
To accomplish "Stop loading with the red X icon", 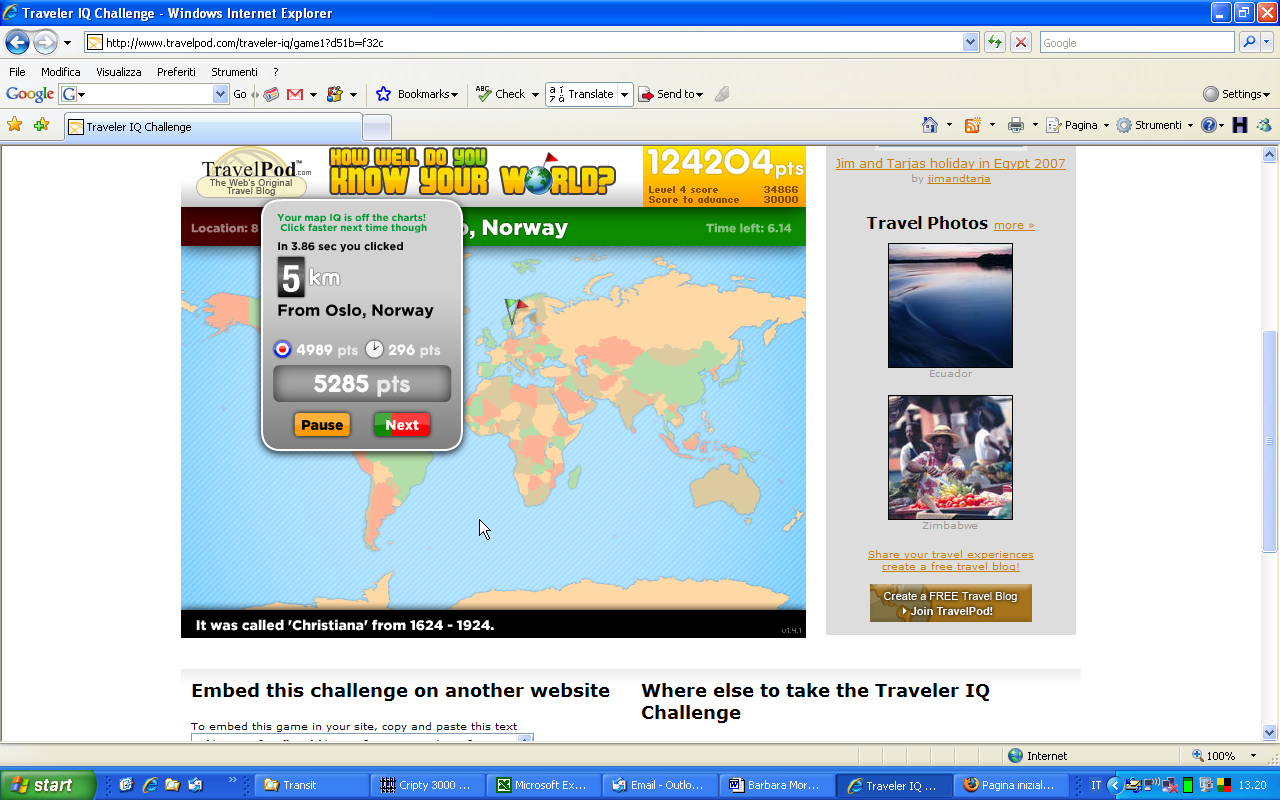I will 1021,42.
